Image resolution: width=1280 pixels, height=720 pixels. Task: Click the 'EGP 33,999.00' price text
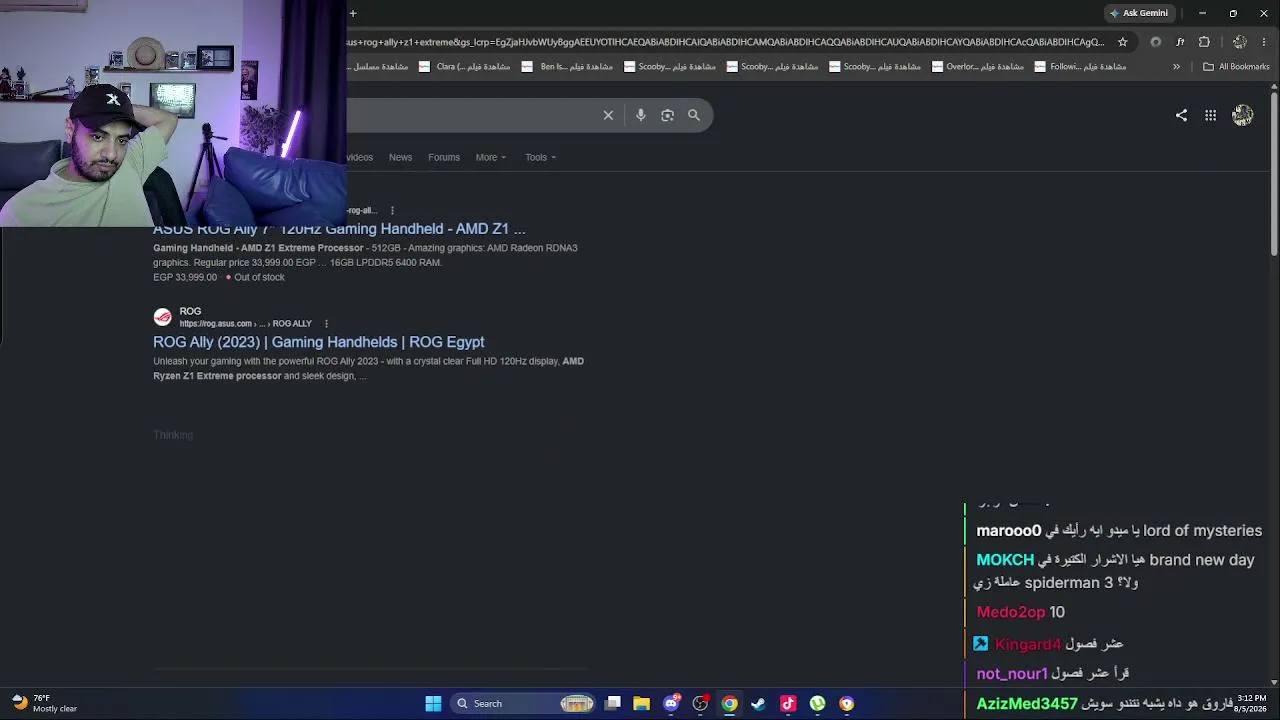coord(185,277)
